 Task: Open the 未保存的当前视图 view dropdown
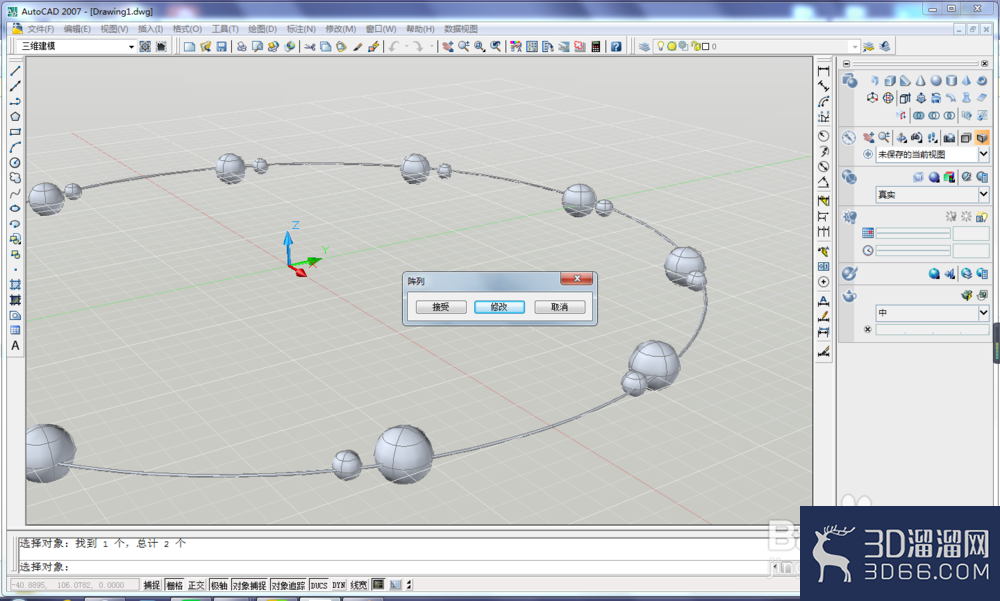(x=983, y=154)
